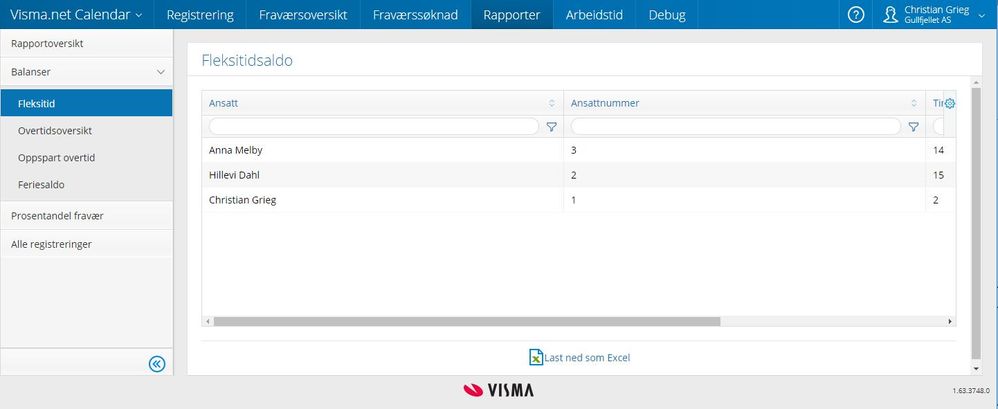Open the help question mark icon
998x409 pixels.
pyautogui.click(x=856, y=15)
